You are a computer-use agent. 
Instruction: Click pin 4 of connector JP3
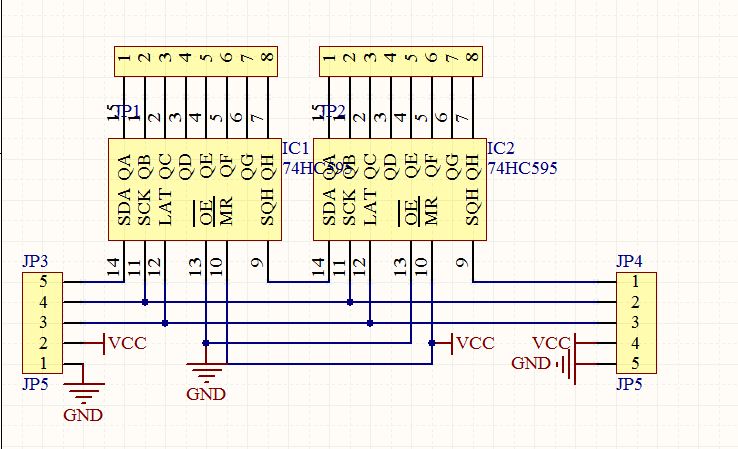(43, 302)
